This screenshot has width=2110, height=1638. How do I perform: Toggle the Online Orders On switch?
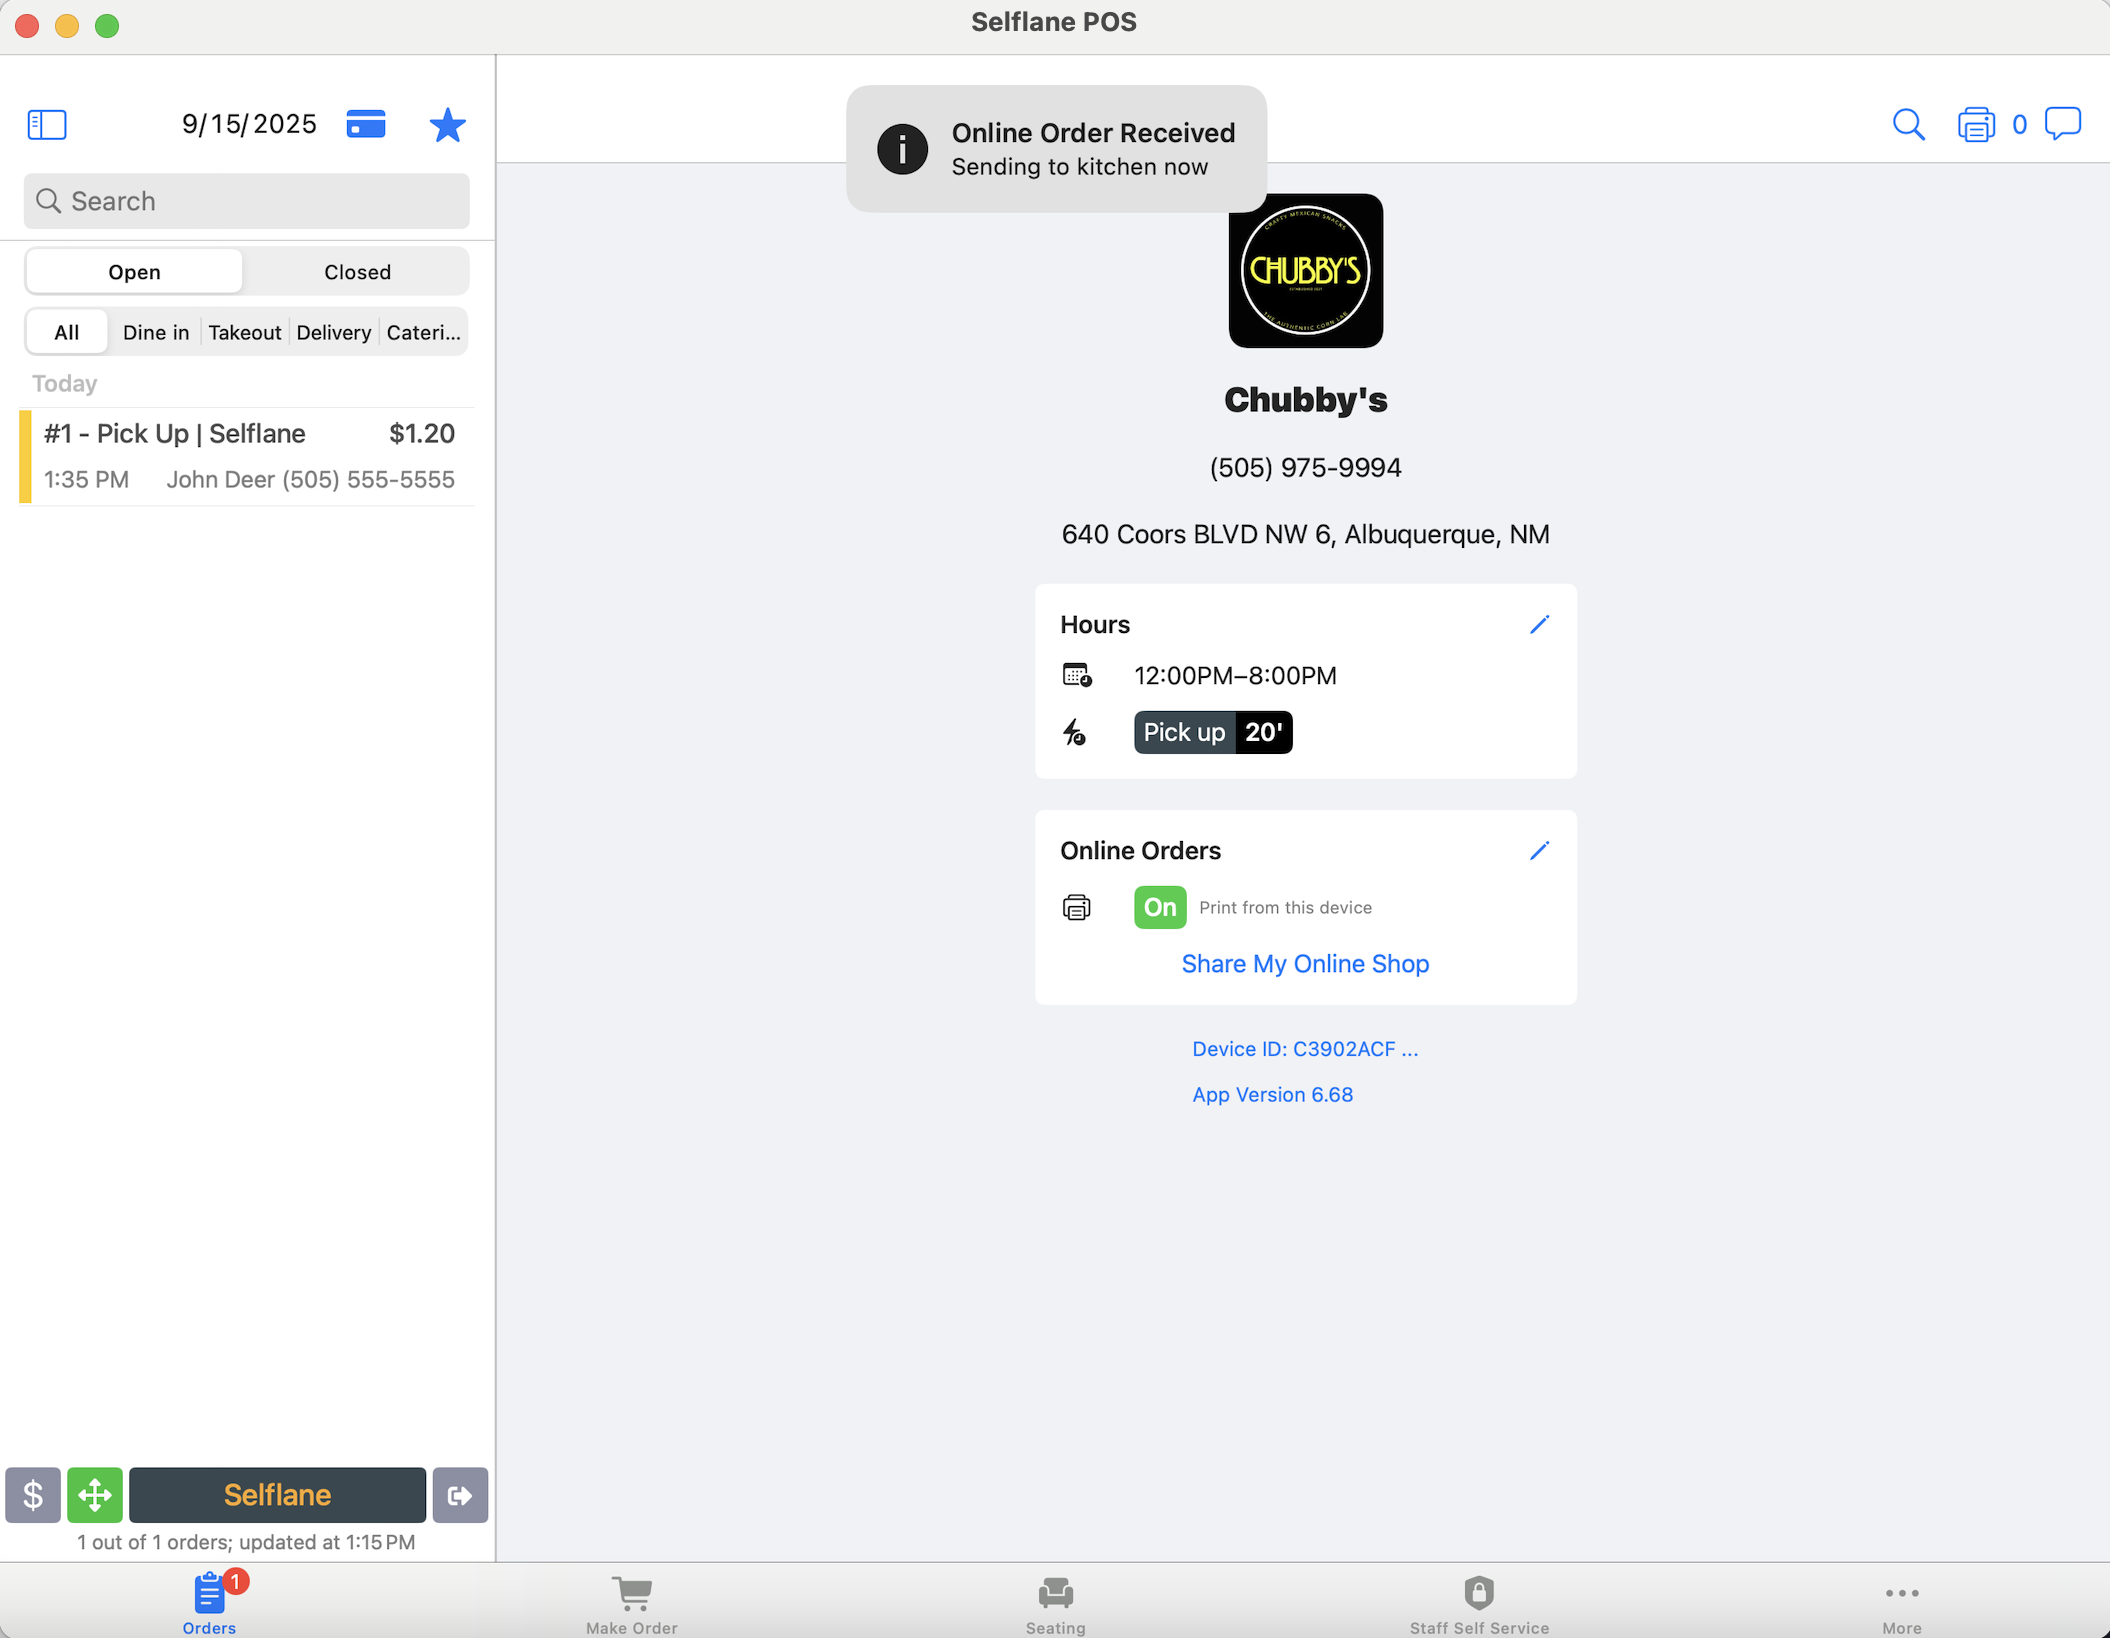(x=1159, y=907)
